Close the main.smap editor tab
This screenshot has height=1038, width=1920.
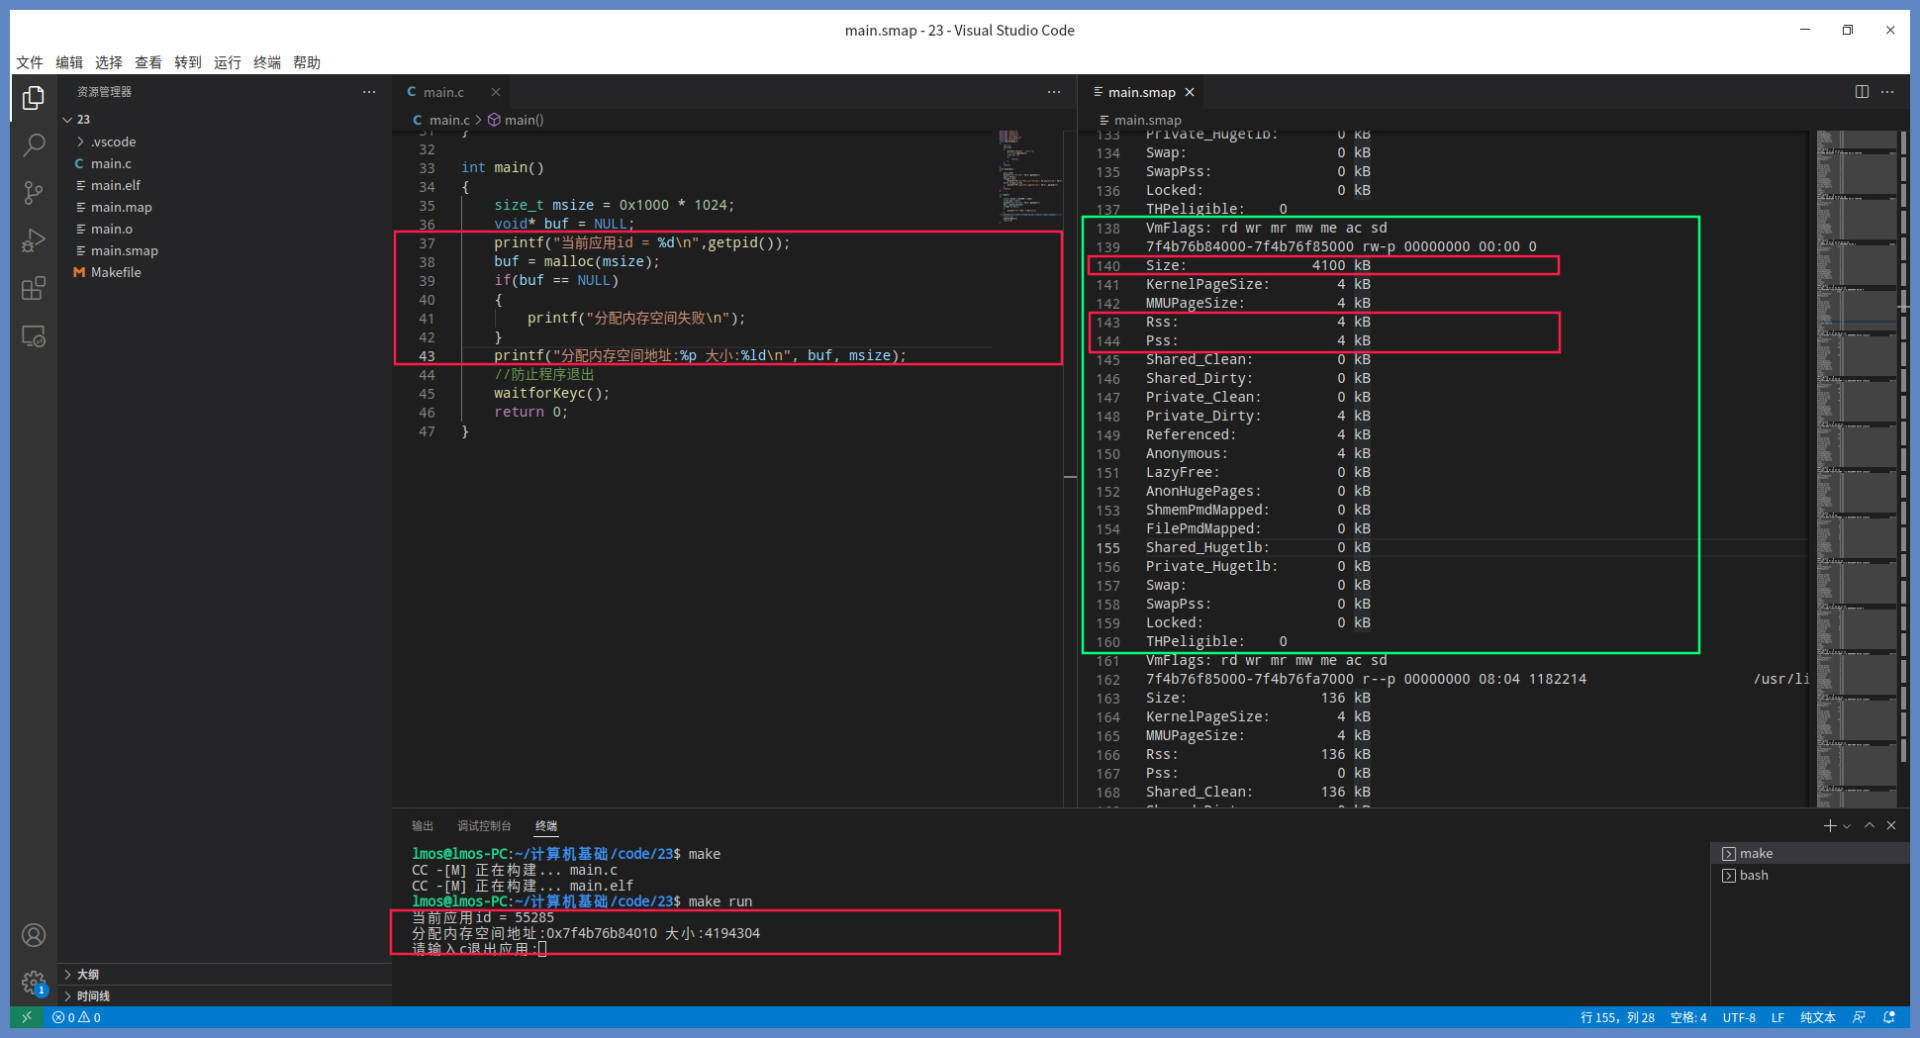click(x=1189, y=92)
